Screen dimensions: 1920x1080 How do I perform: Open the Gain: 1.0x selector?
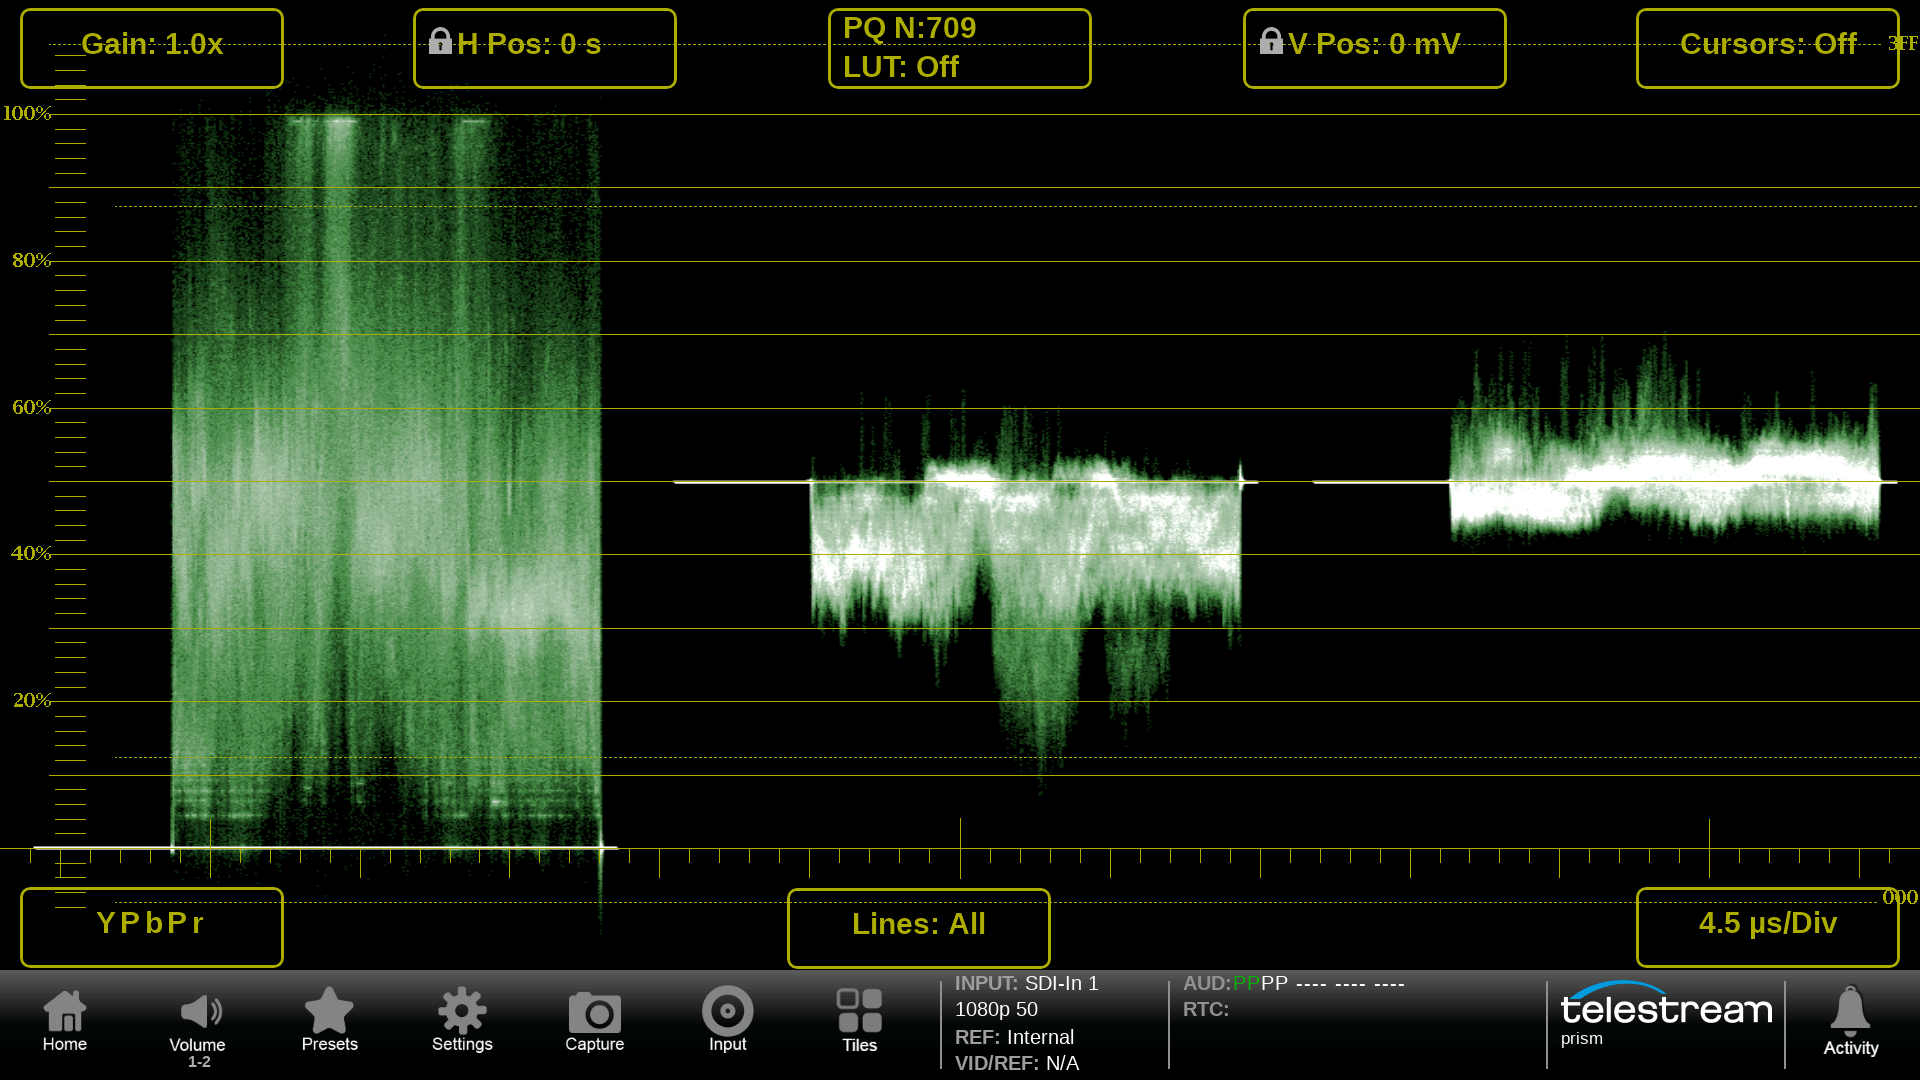point(152,48)
